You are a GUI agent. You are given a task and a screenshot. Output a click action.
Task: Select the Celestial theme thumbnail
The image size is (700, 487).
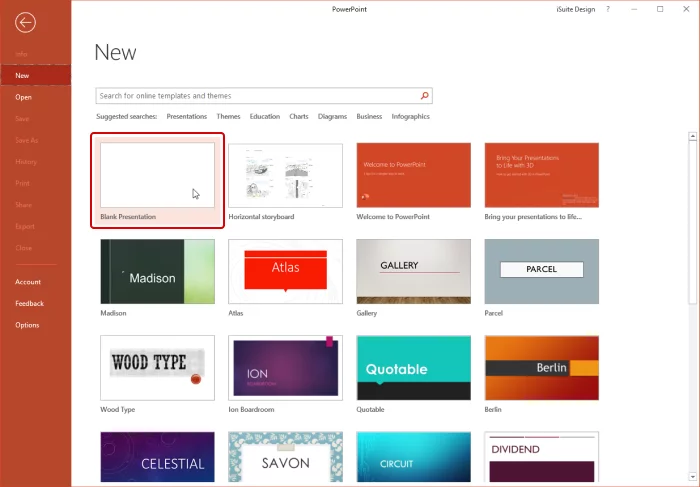[158, 457]
